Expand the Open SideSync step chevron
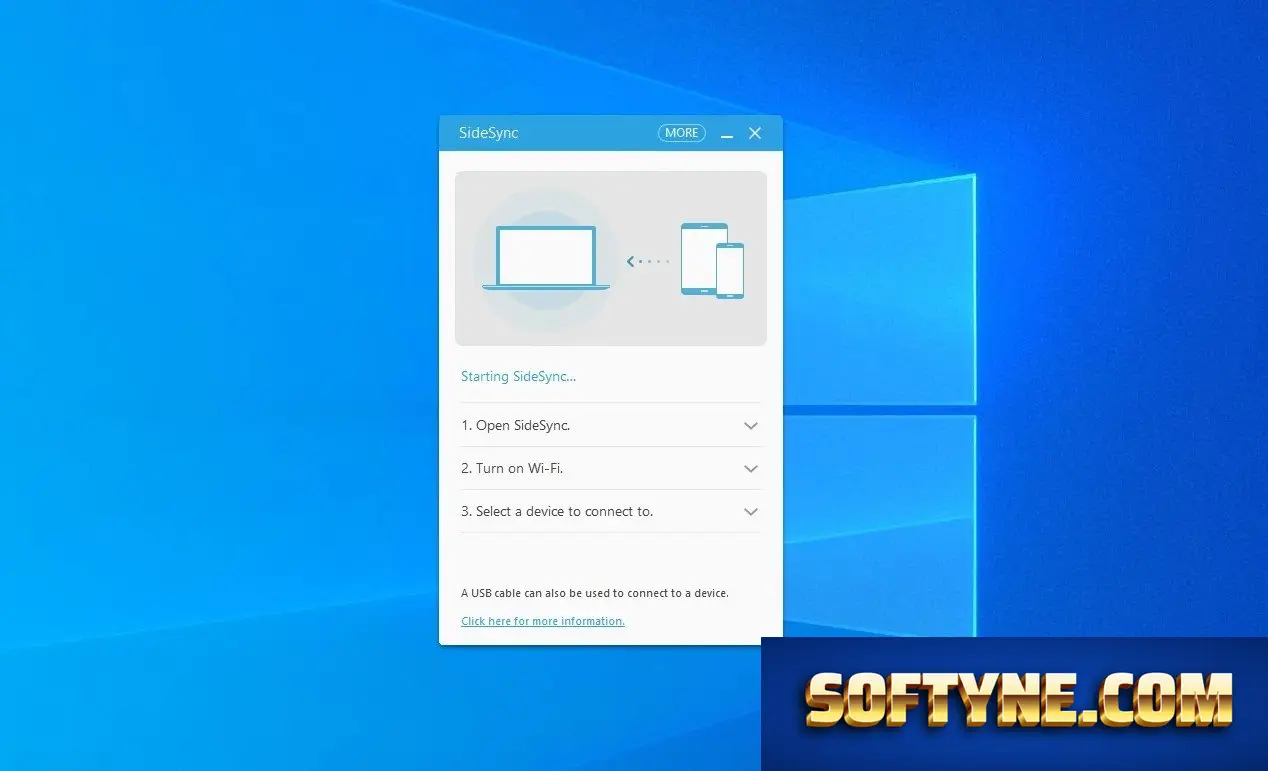The height and width of the screenshot is (771, 1268). point(751,426)
